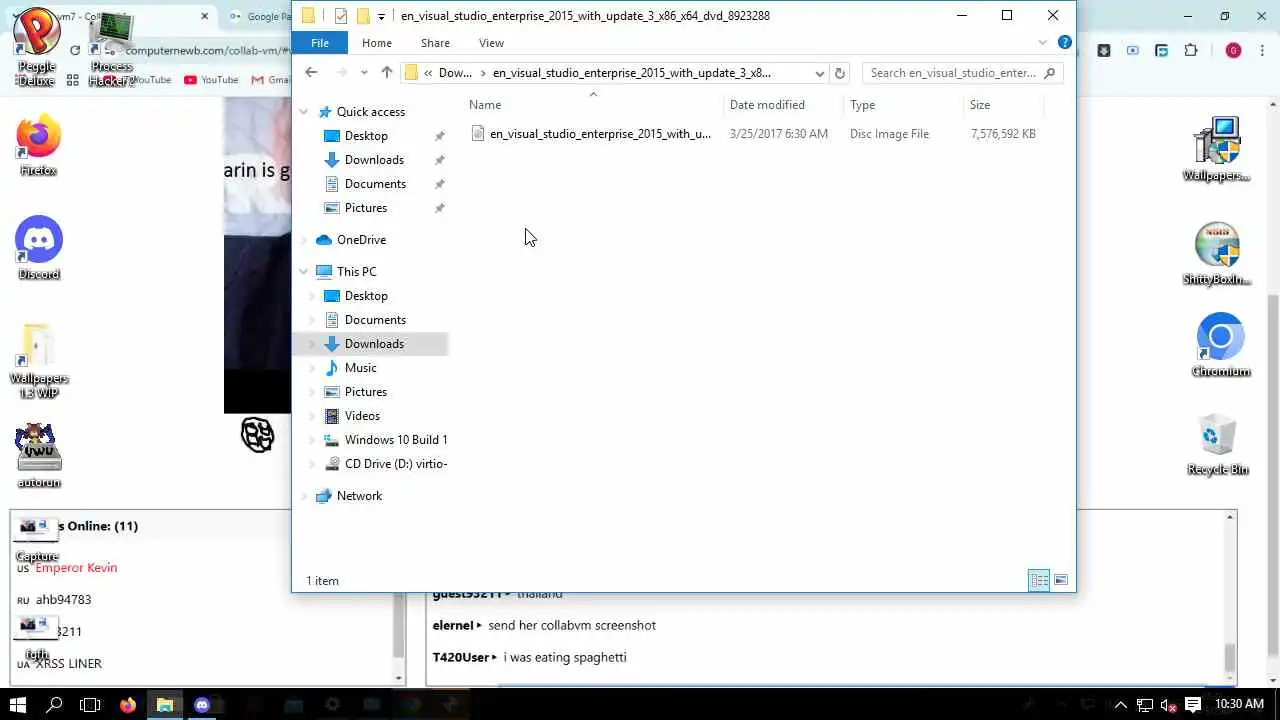Image resolution: width=1280 pixels, height=720 pixels.
Task: Expand the ribbon with the chevron
Action: (x=1043, y=43)
